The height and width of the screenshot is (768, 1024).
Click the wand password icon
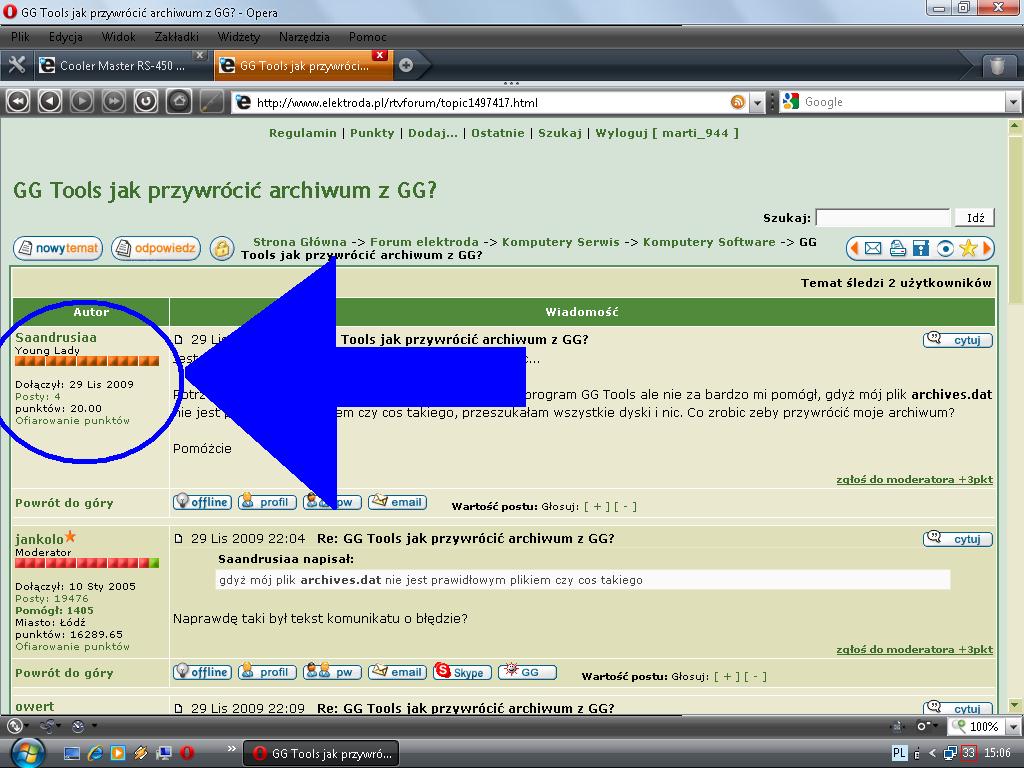(x=211, y=101)
